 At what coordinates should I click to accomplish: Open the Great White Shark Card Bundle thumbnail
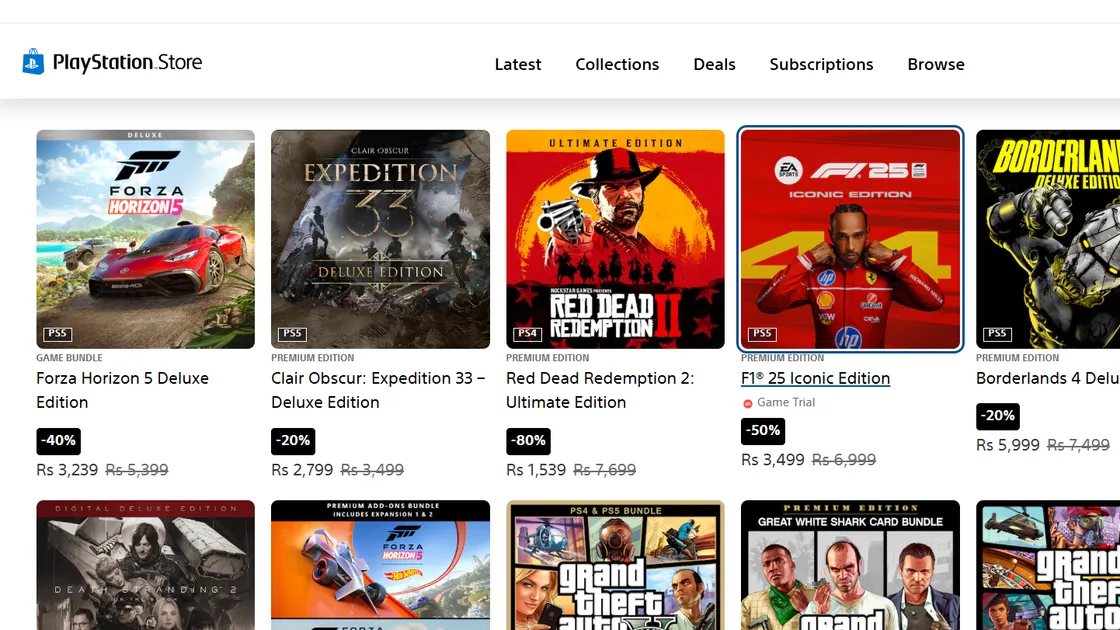tap(850, 565)
